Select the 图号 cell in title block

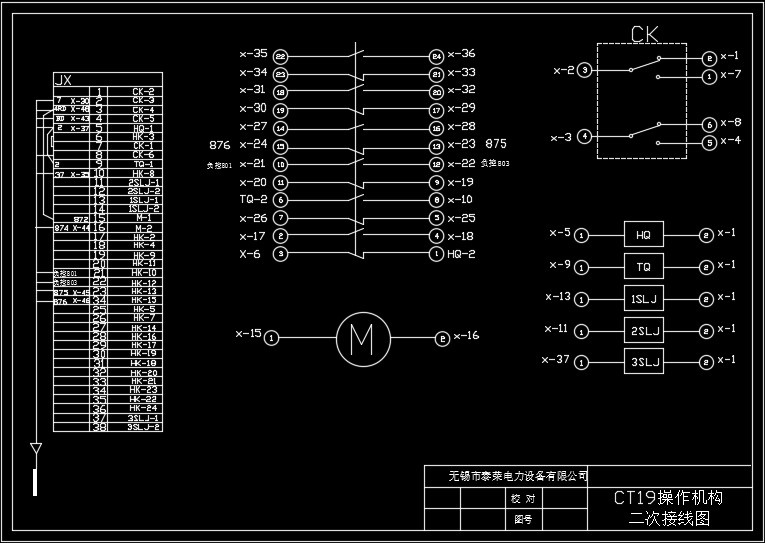pos(523,519)
